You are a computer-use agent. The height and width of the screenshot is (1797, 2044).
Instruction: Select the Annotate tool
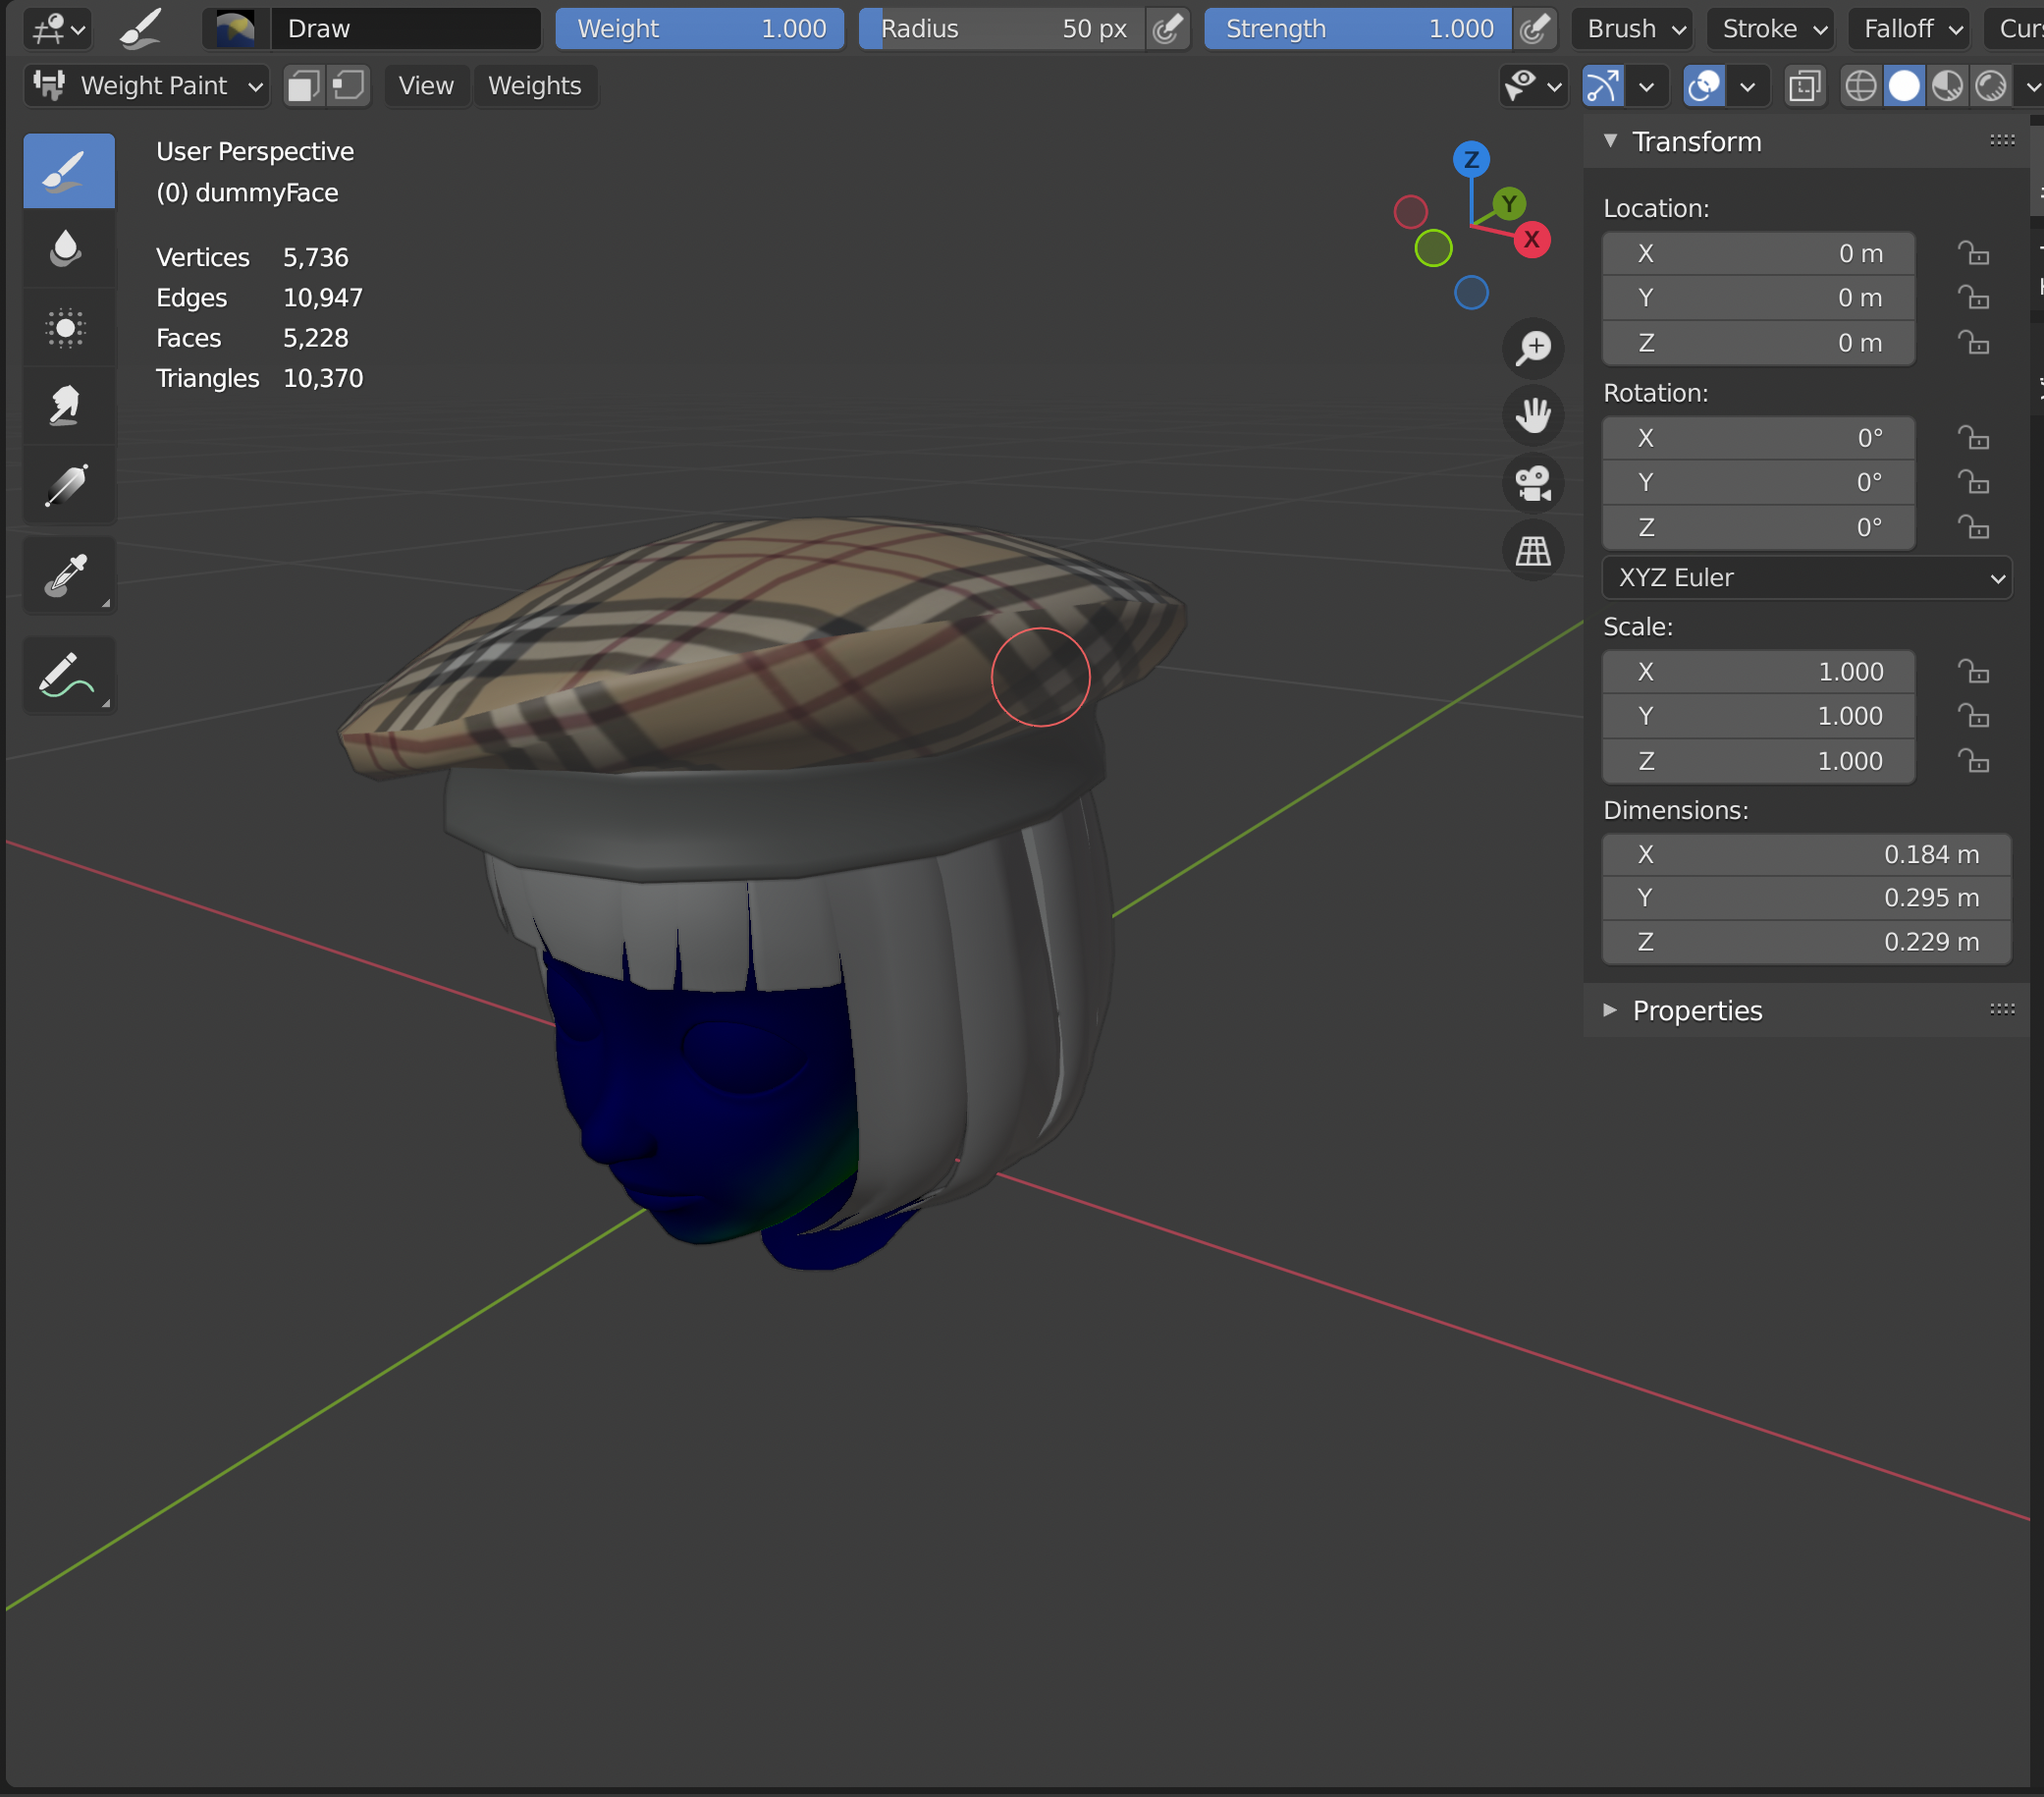click(x=68, y=675)
